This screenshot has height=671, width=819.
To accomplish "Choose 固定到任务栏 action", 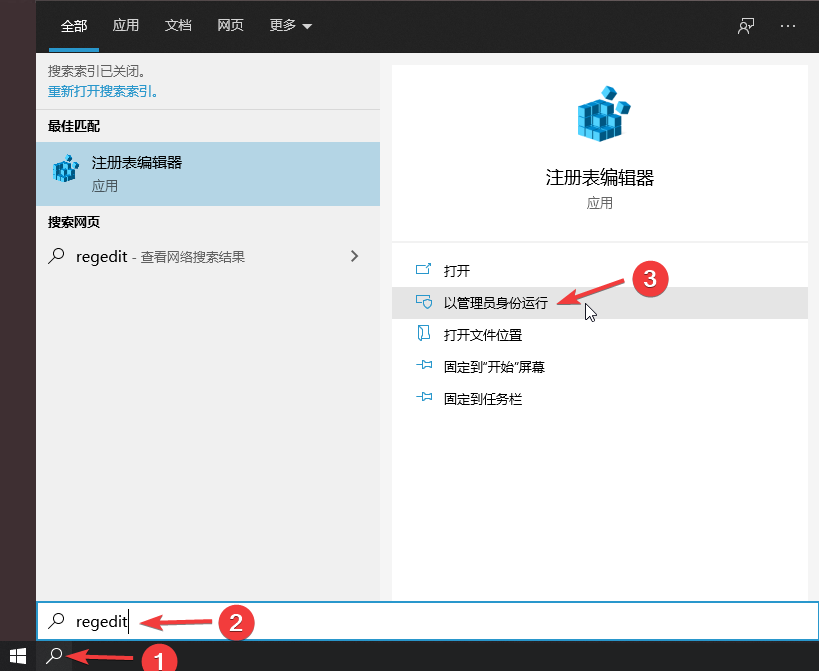I will (600, 399).
